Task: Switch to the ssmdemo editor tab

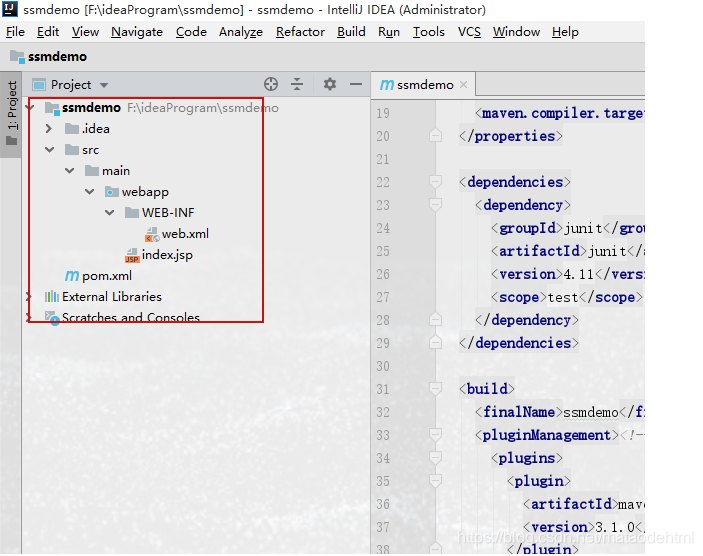Action: pyautogui.click(x=425, y=84)
